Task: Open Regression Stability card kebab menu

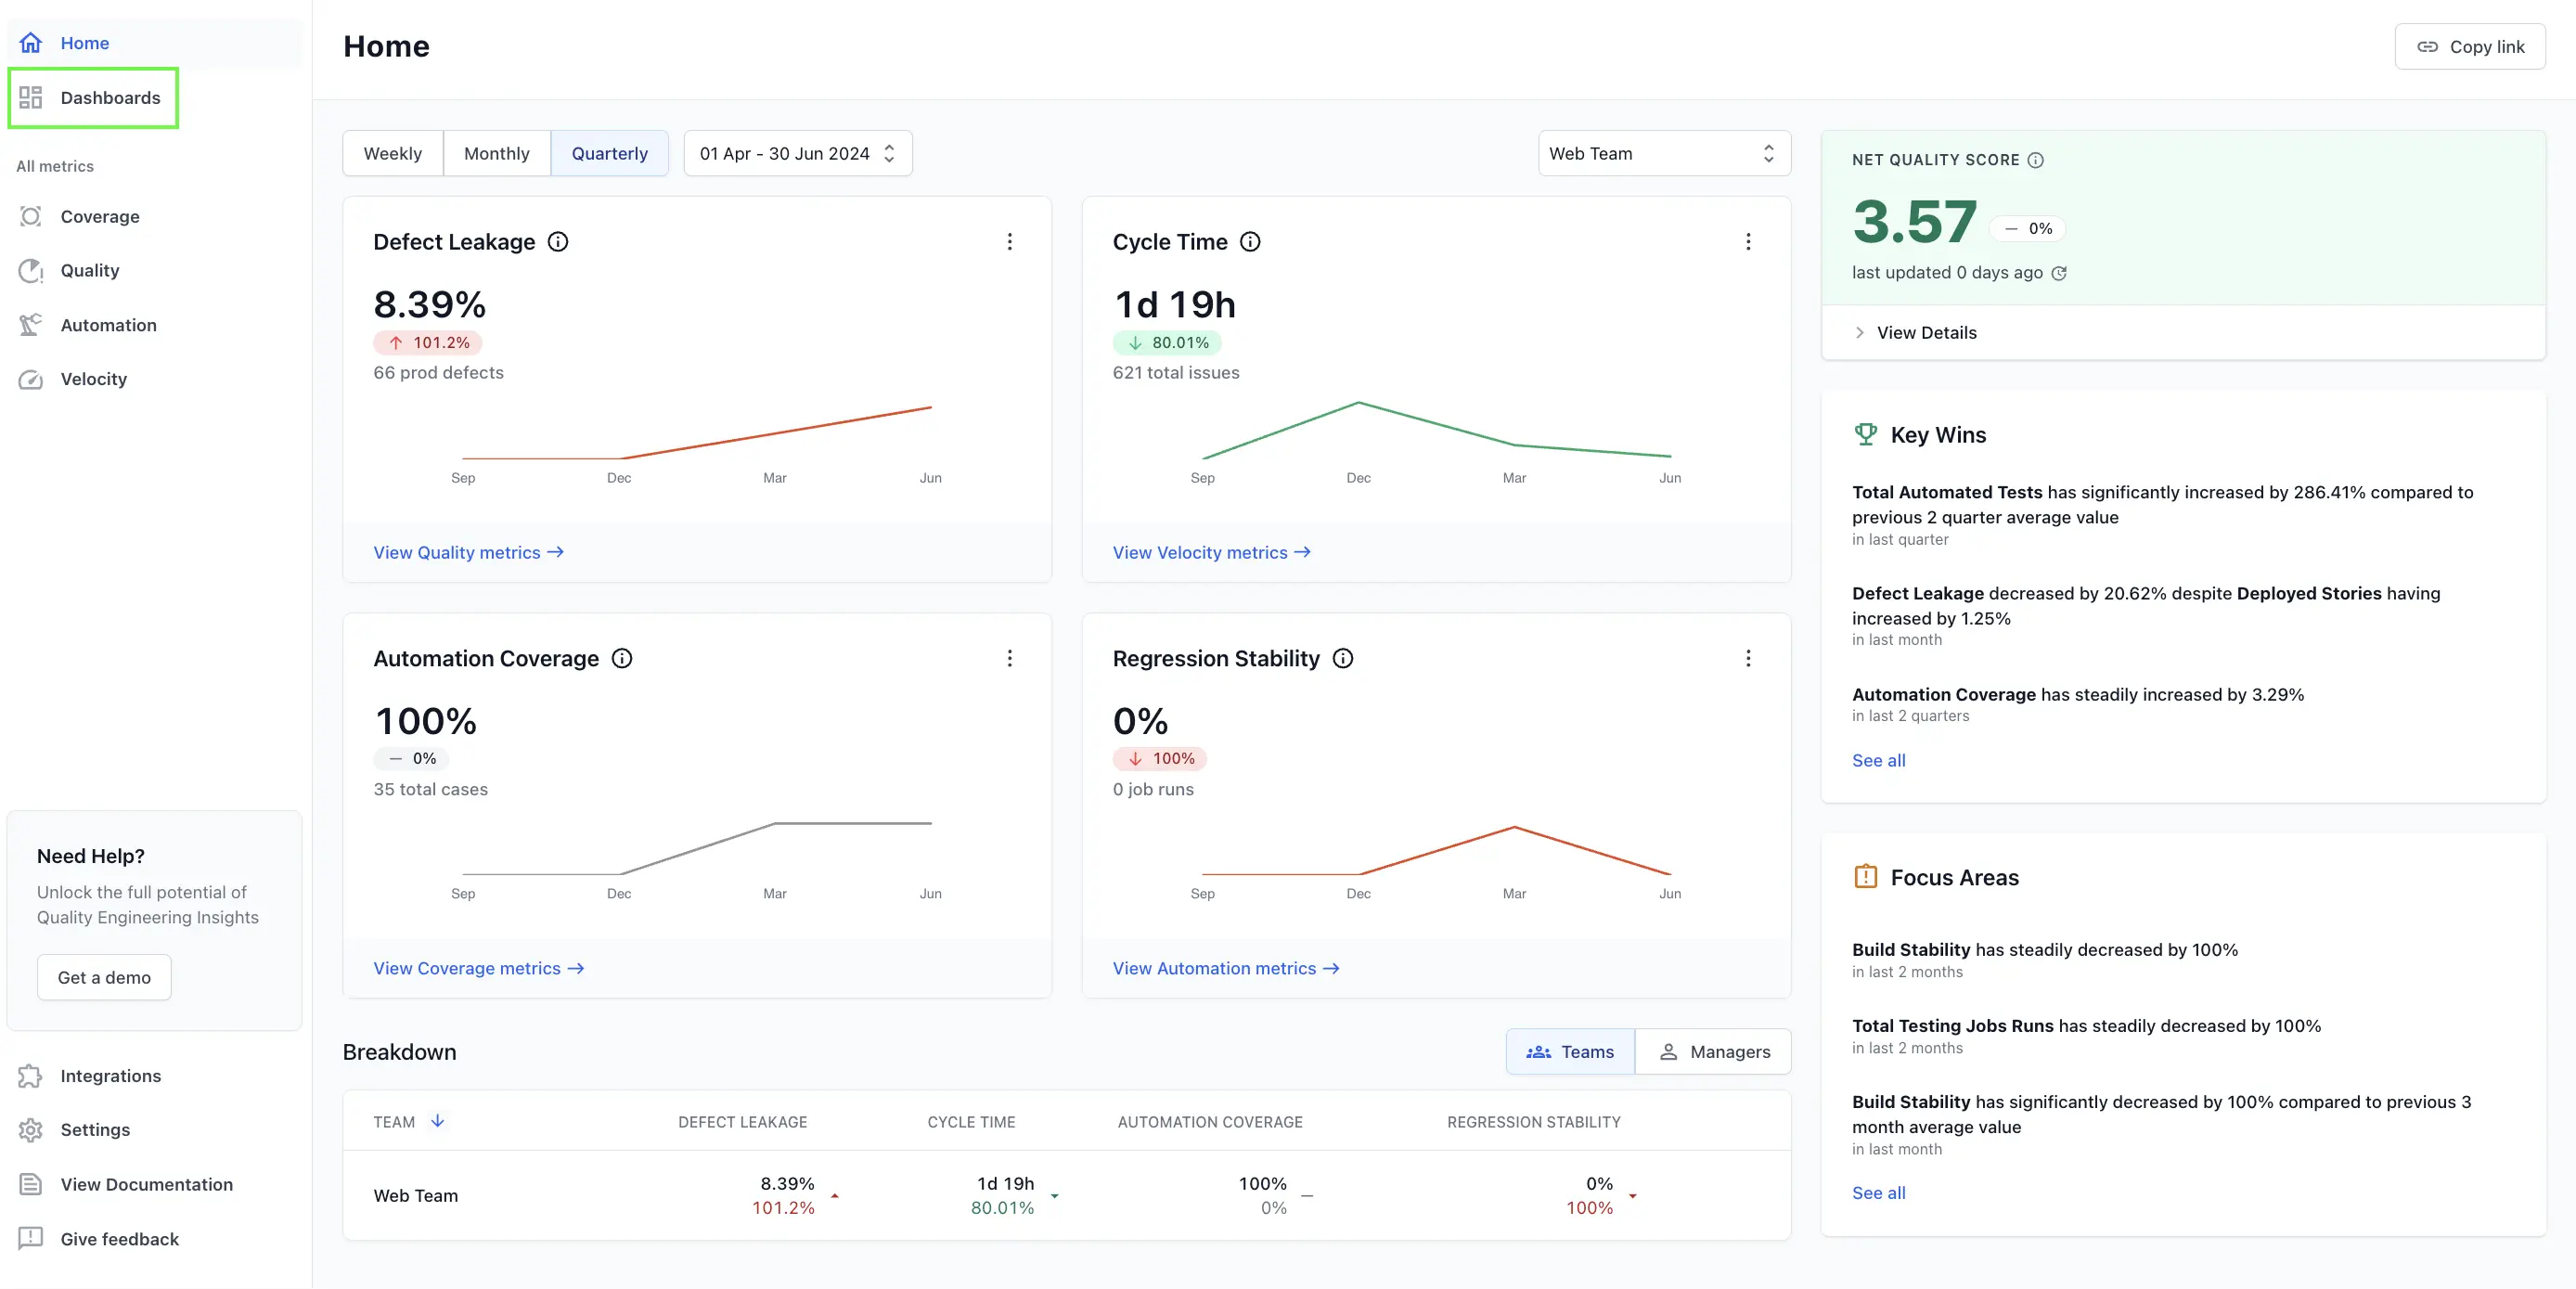Action: [x=1747, y=658]
